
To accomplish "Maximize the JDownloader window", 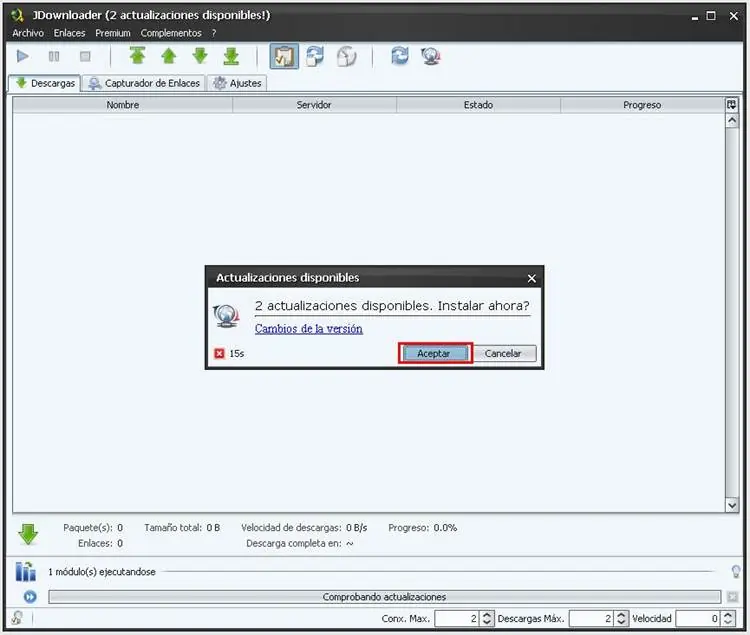I will click(x=711, y=16).
